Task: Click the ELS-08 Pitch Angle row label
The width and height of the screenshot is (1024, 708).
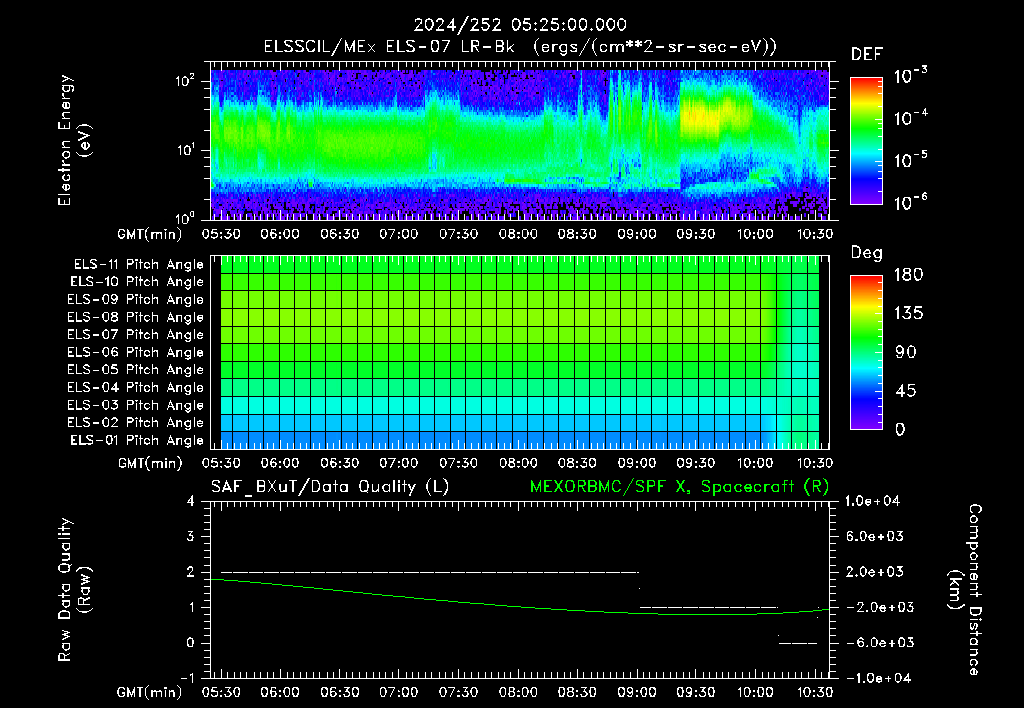Action: [135, 317]
